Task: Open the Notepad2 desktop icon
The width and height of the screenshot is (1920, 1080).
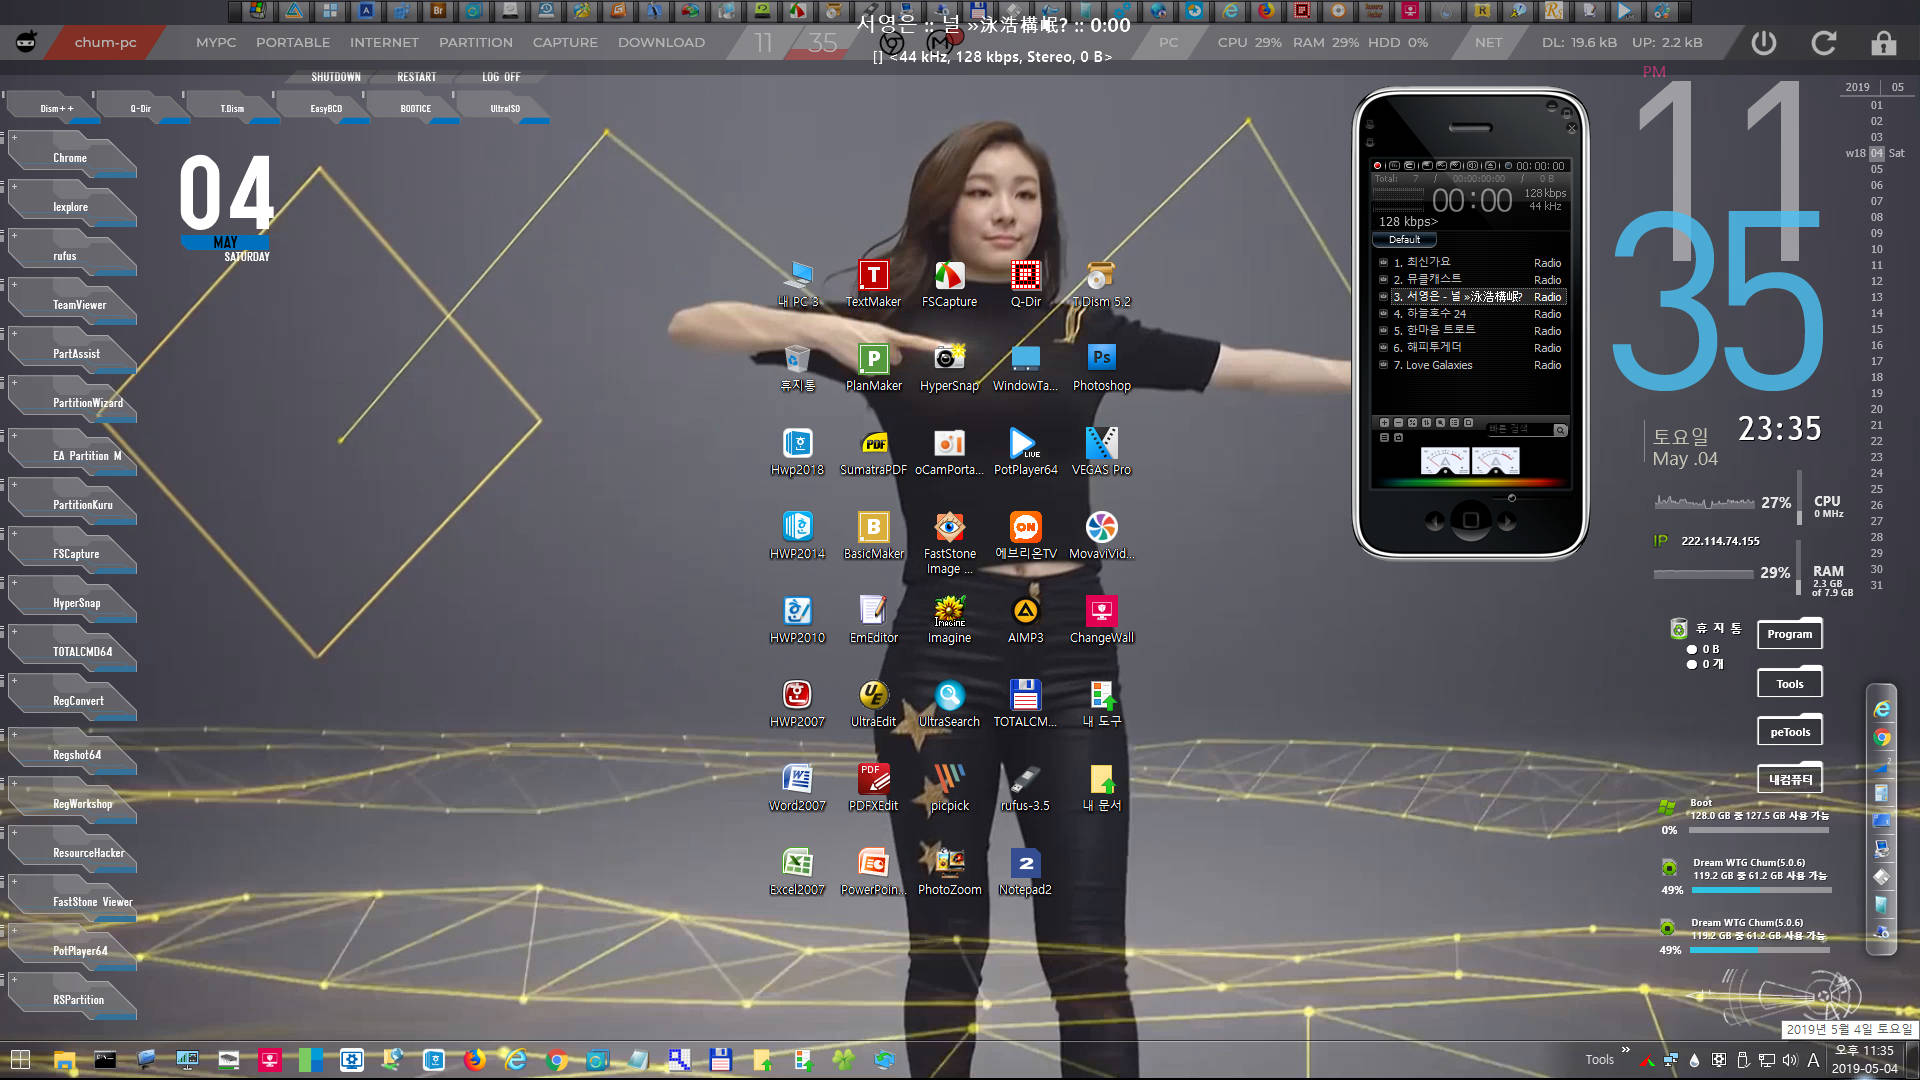Action: 1025,872
